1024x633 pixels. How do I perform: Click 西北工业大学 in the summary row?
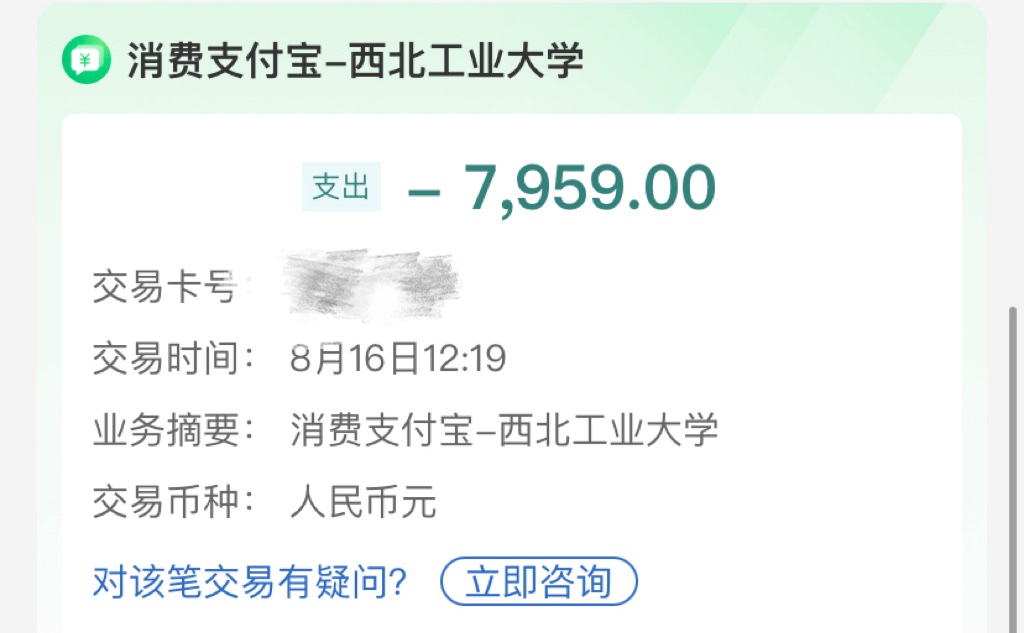point(608,430)
